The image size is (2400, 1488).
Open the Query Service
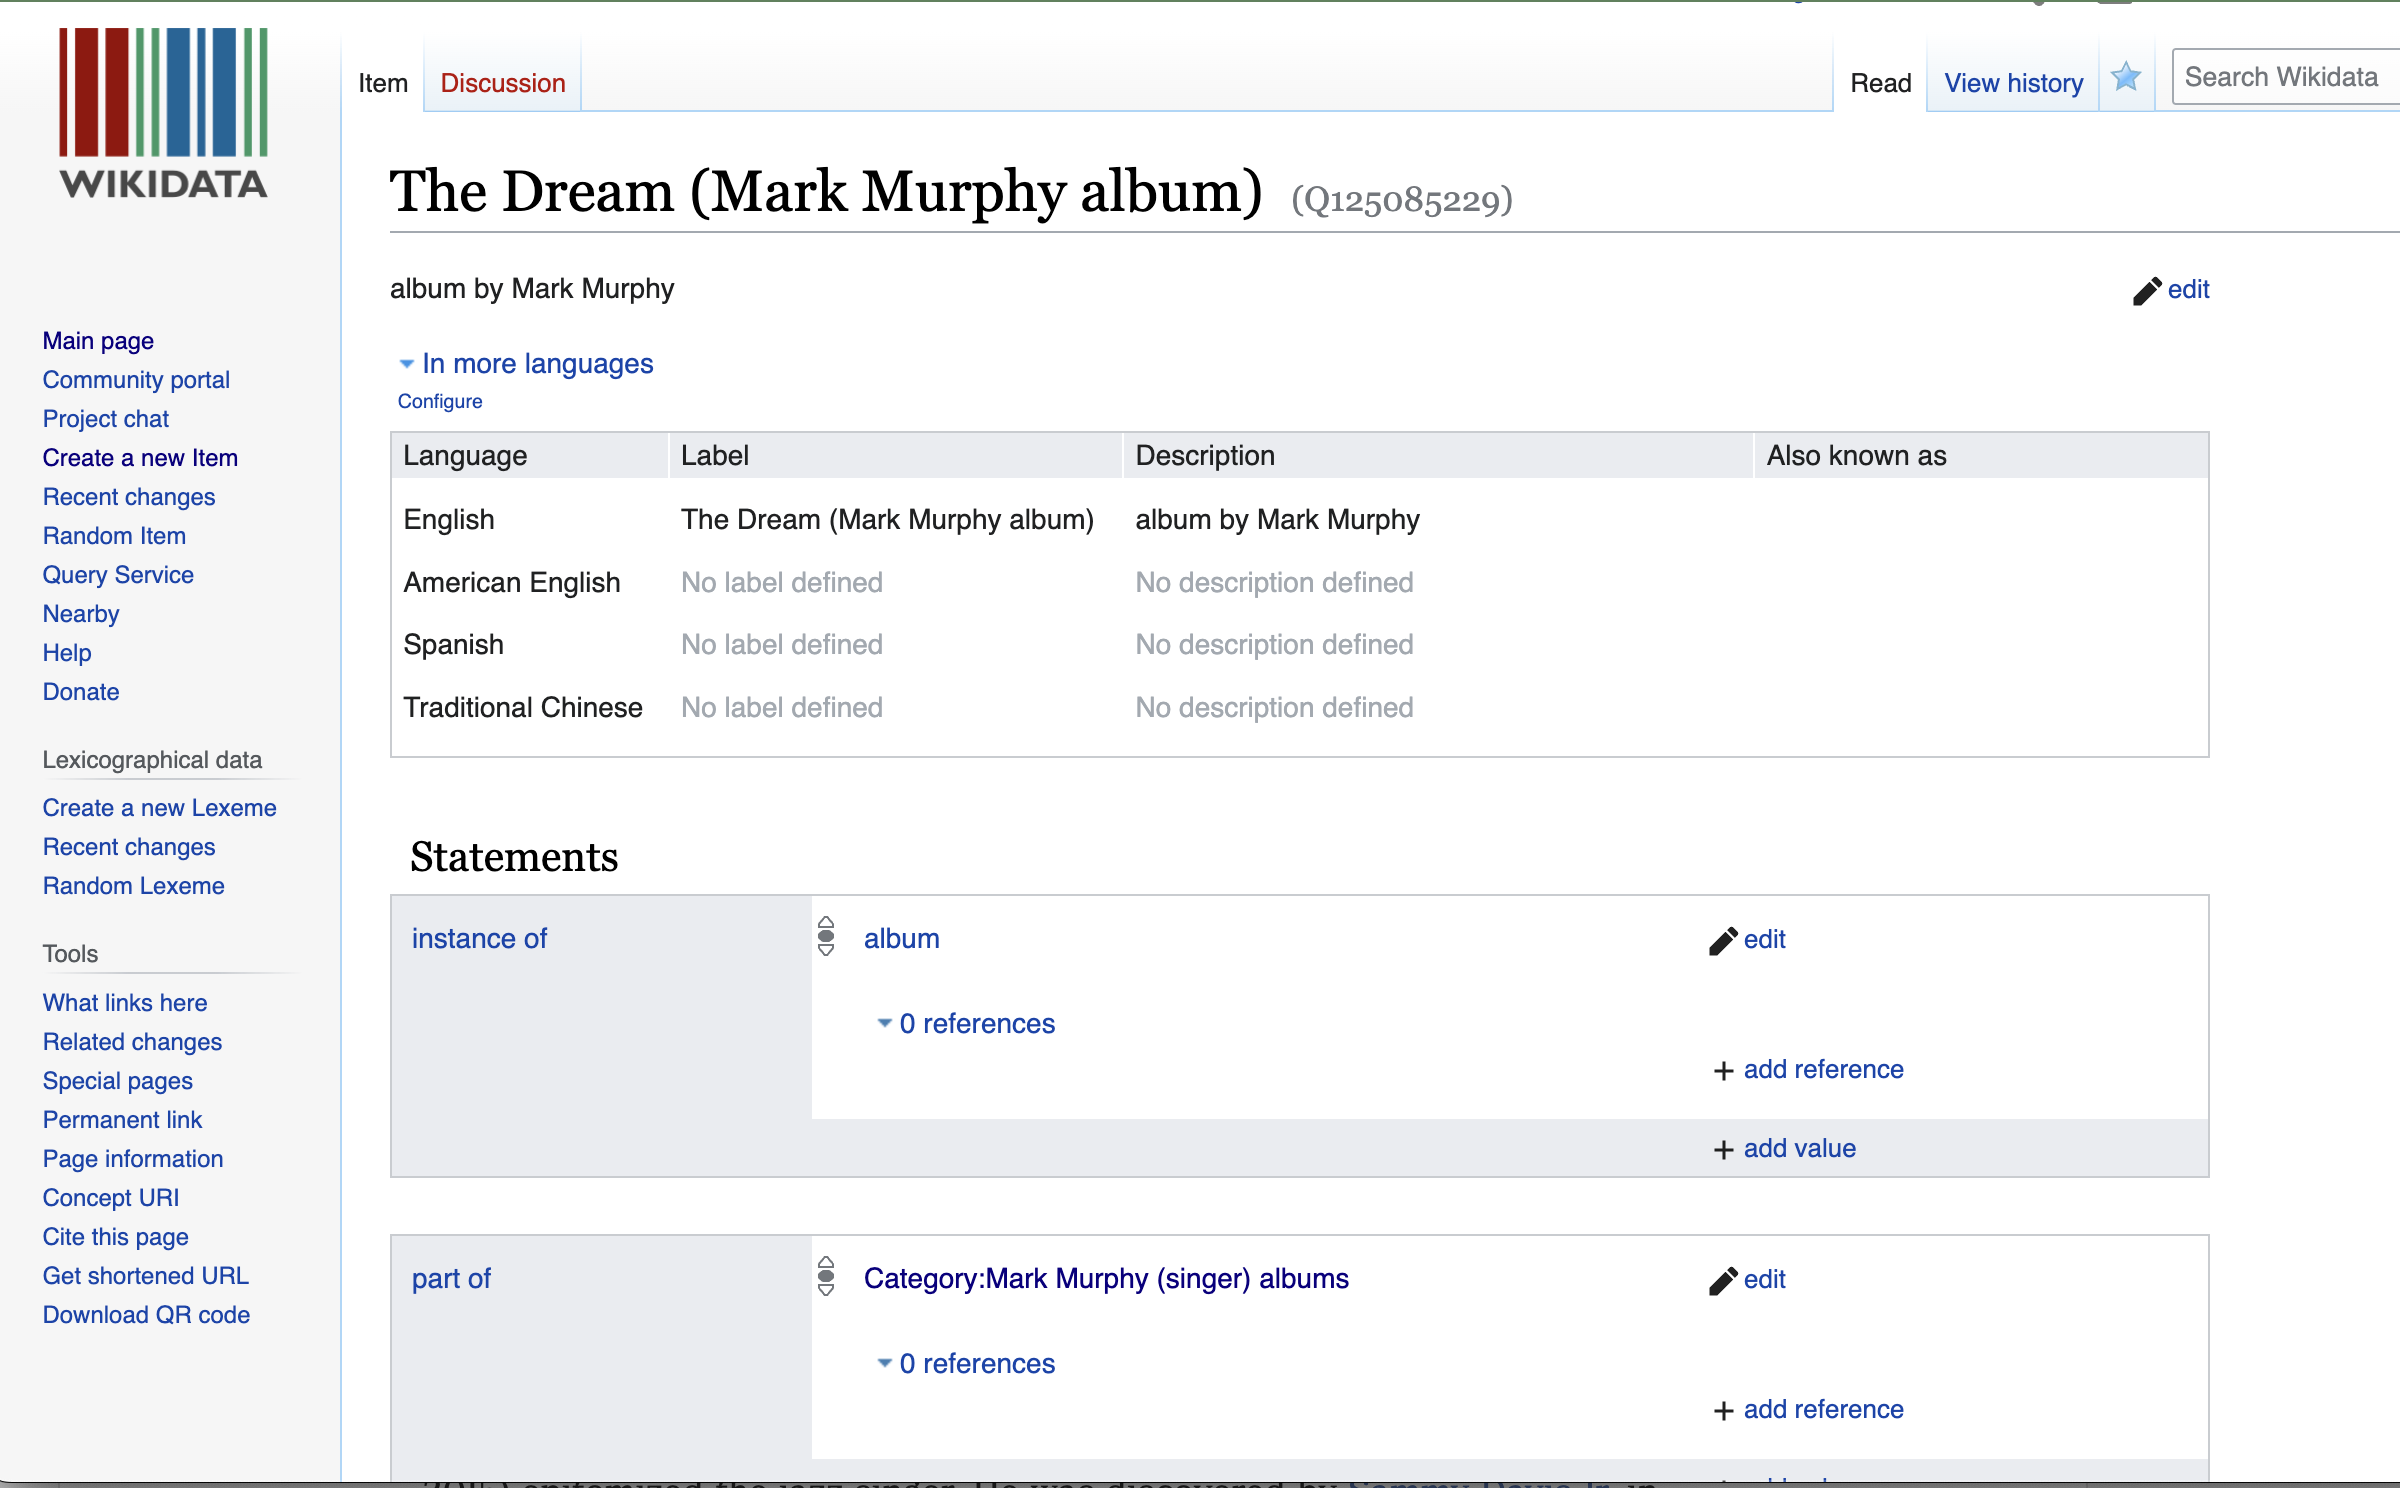click(x=118, y=575)
